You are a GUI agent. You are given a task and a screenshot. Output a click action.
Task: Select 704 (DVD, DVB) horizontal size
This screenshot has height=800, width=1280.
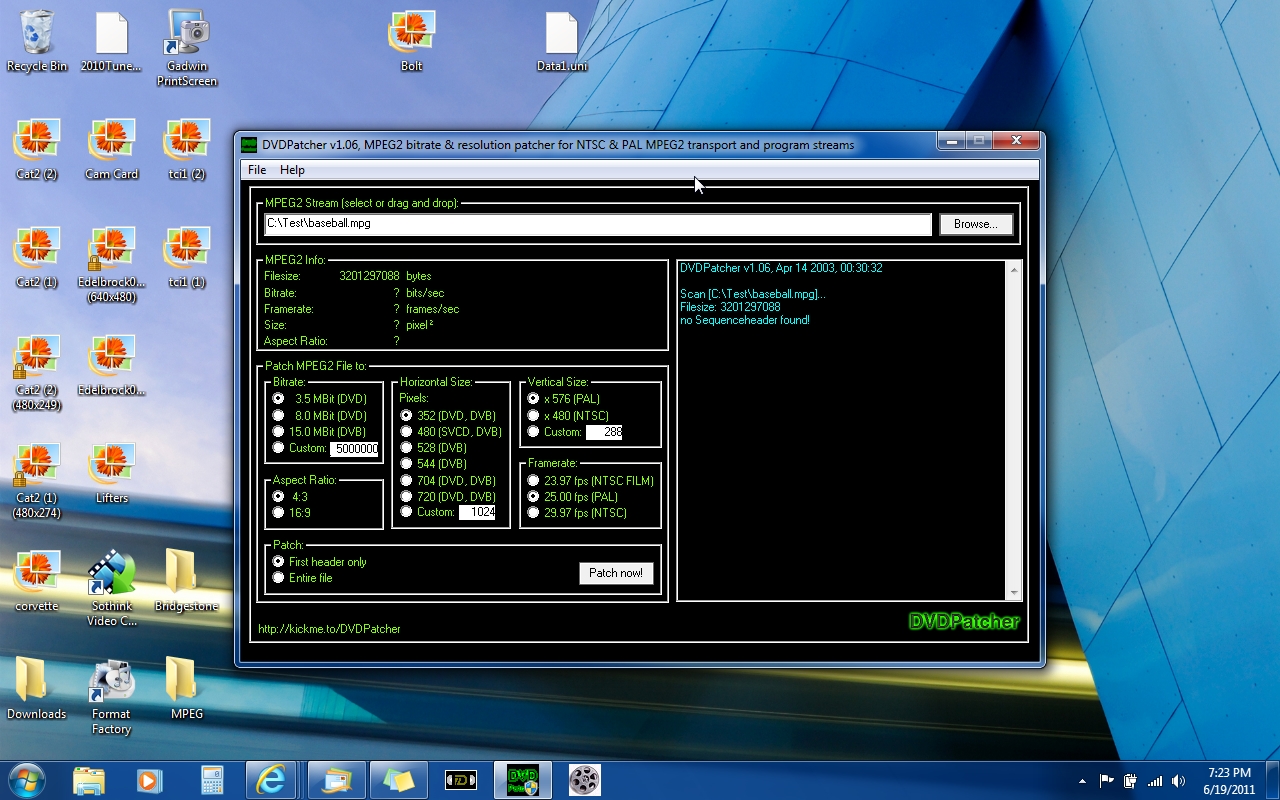tap(406, 480)
